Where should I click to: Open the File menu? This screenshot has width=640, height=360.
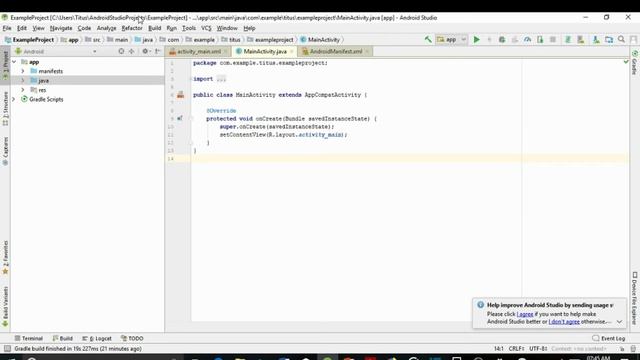coord(7,28)
